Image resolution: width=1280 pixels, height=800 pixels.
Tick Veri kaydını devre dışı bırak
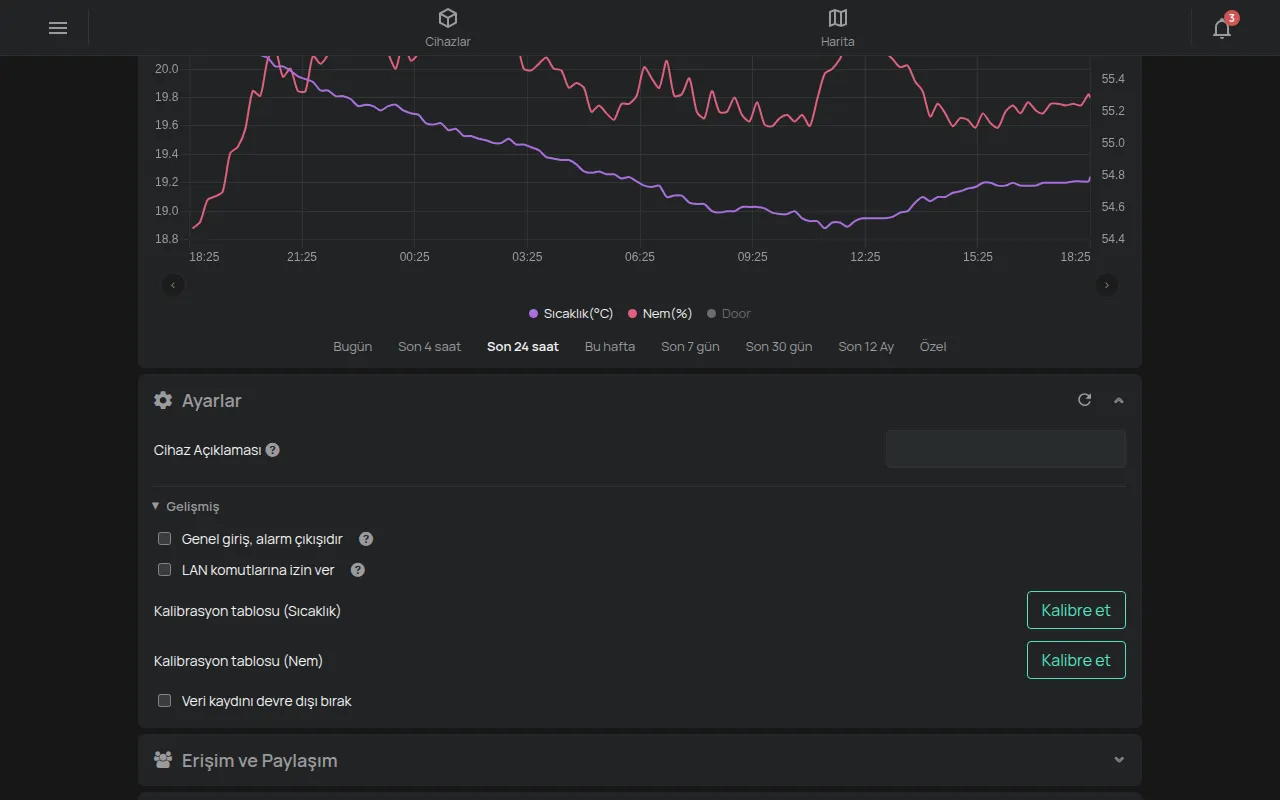coord(165,701)
